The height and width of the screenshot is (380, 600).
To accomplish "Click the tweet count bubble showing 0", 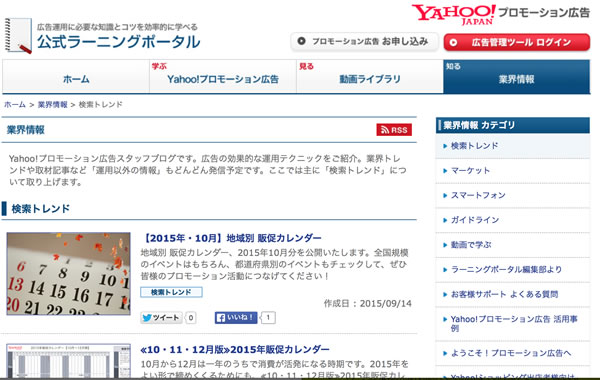I will (x=191, y=318).
